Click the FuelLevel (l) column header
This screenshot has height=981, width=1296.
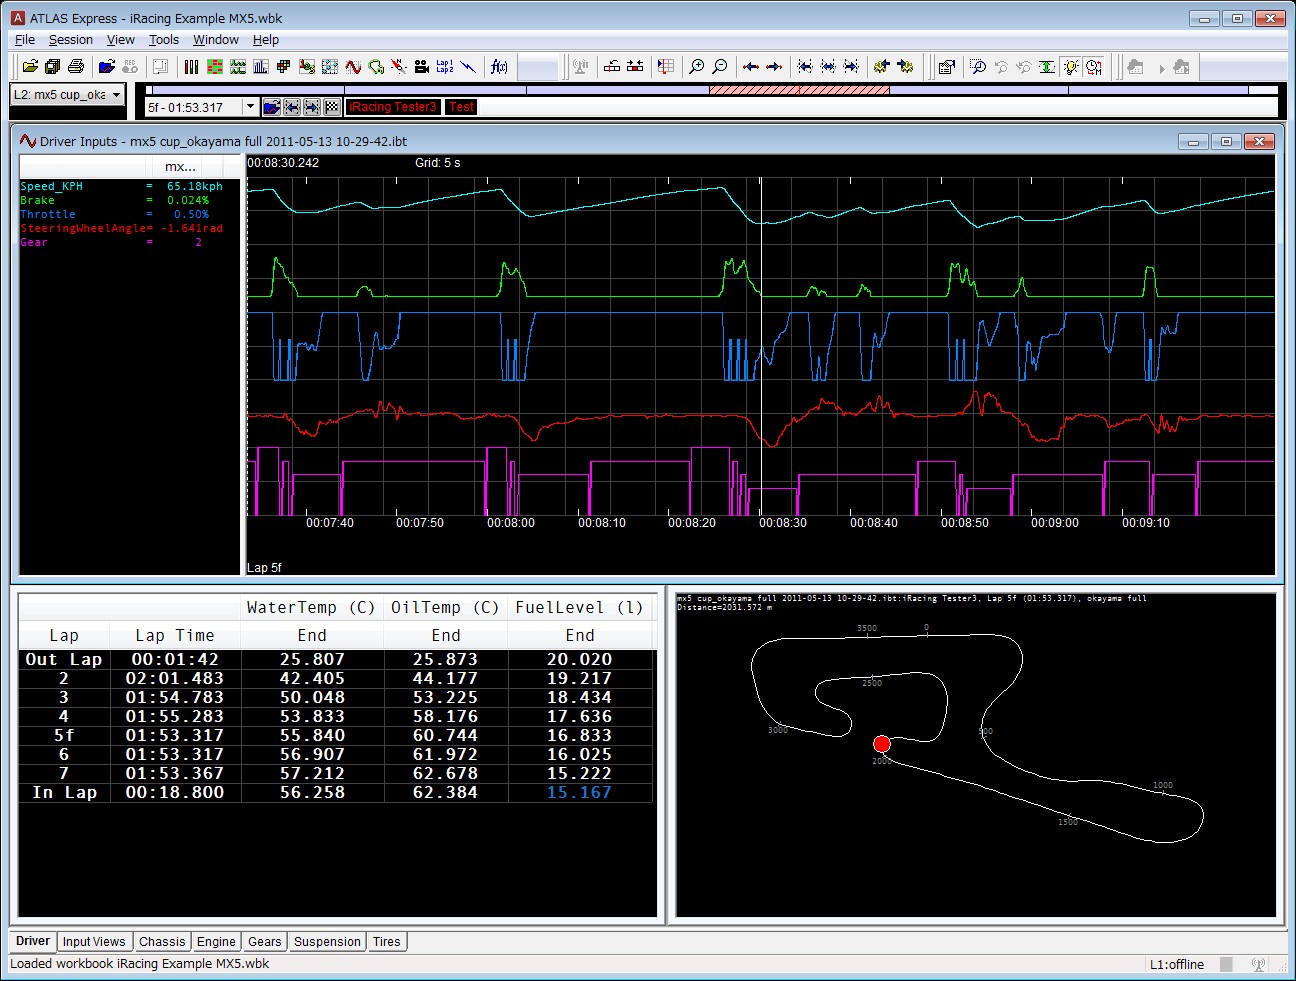click(x=580, y=608)
